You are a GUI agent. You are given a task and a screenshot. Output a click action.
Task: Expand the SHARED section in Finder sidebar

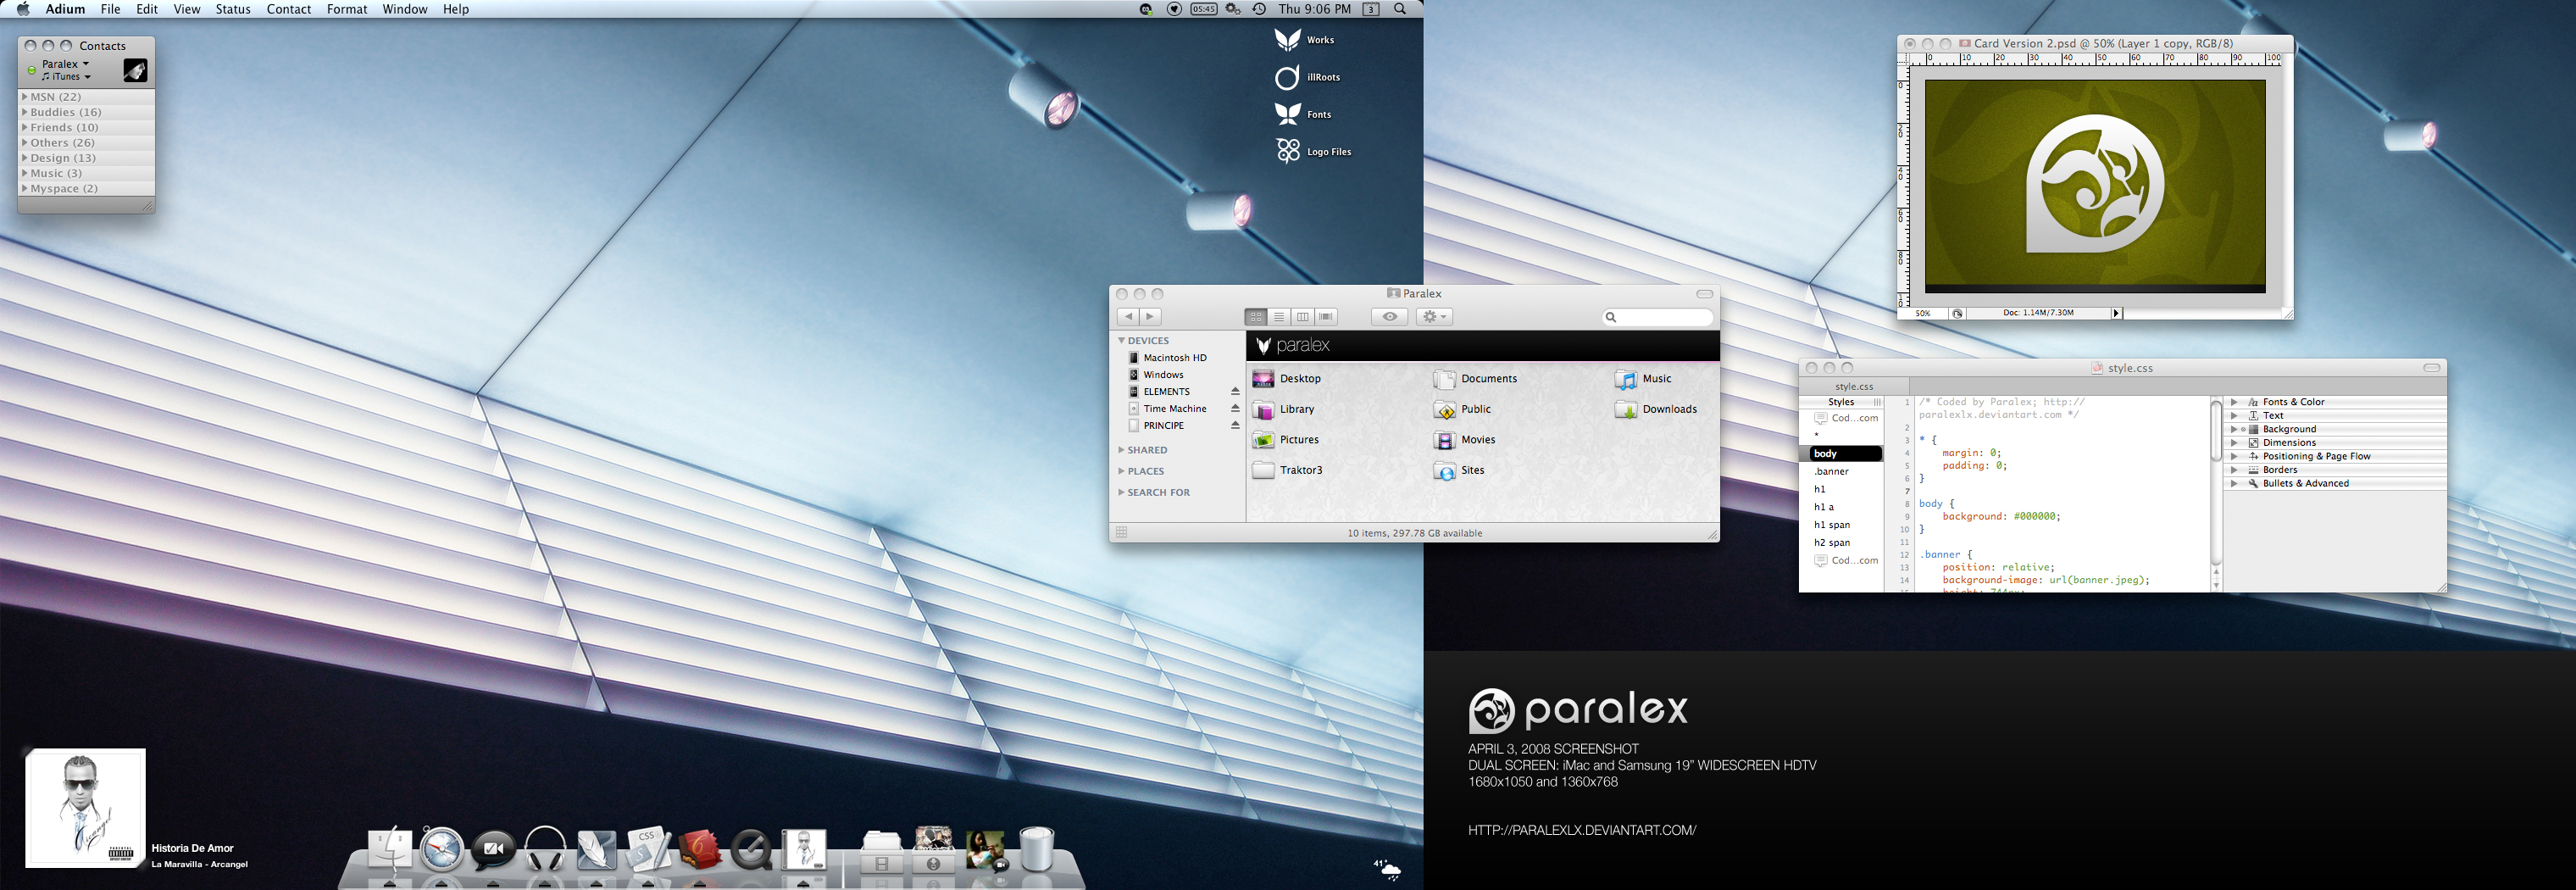(x=1121, y=450)
